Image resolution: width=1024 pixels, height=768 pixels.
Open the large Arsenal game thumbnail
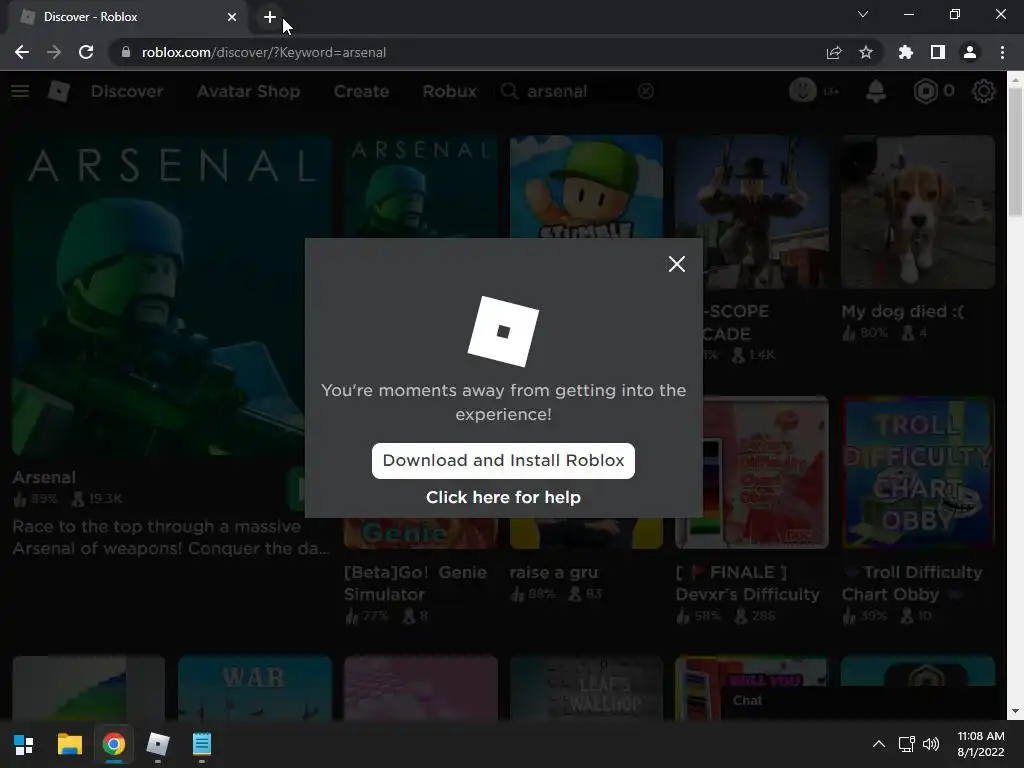tap(171, 295)
